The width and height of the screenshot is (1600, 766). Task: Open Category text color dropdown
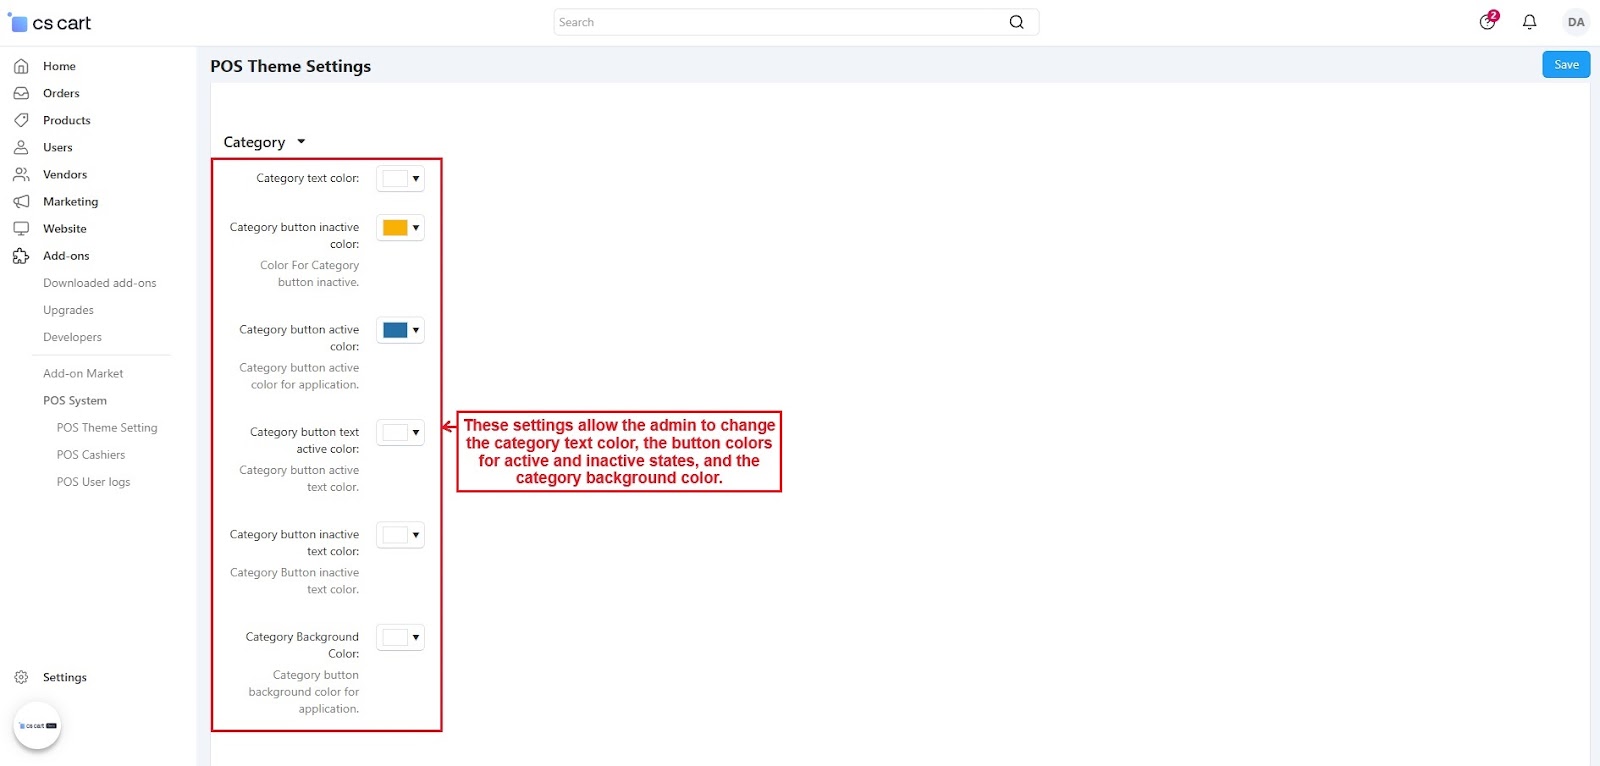pos(401,179)
